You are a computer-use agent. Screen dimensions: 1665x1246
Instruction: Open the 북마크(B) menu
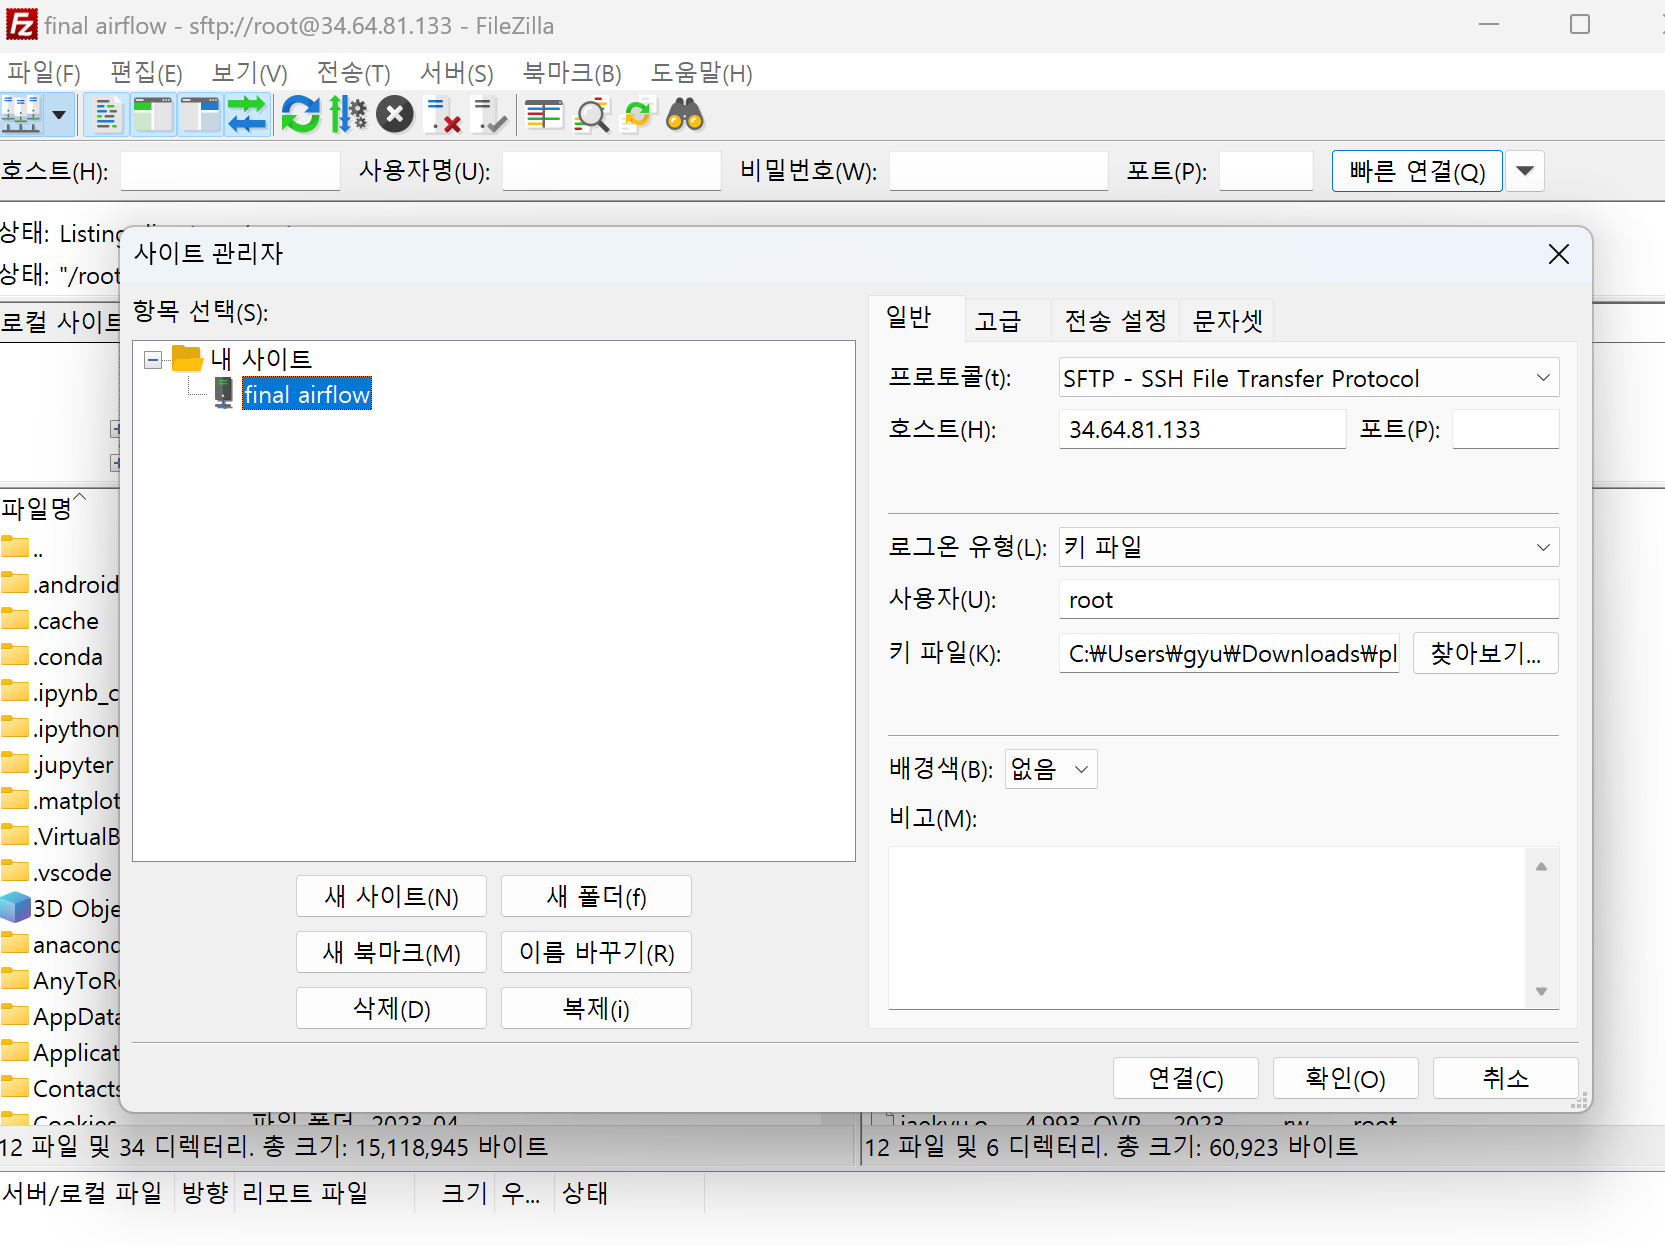tap(572, 73)
